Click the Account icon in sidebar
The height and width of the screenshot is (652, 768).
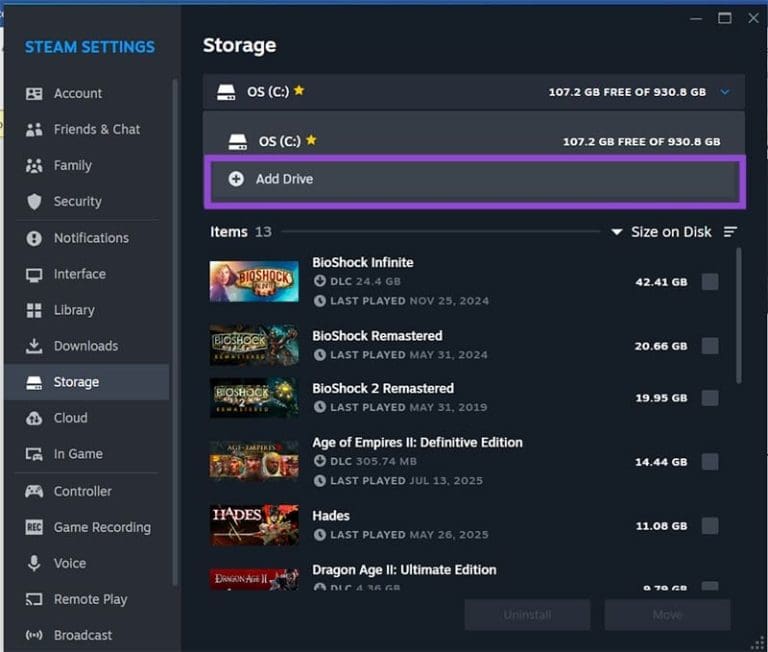coord(34,93)
